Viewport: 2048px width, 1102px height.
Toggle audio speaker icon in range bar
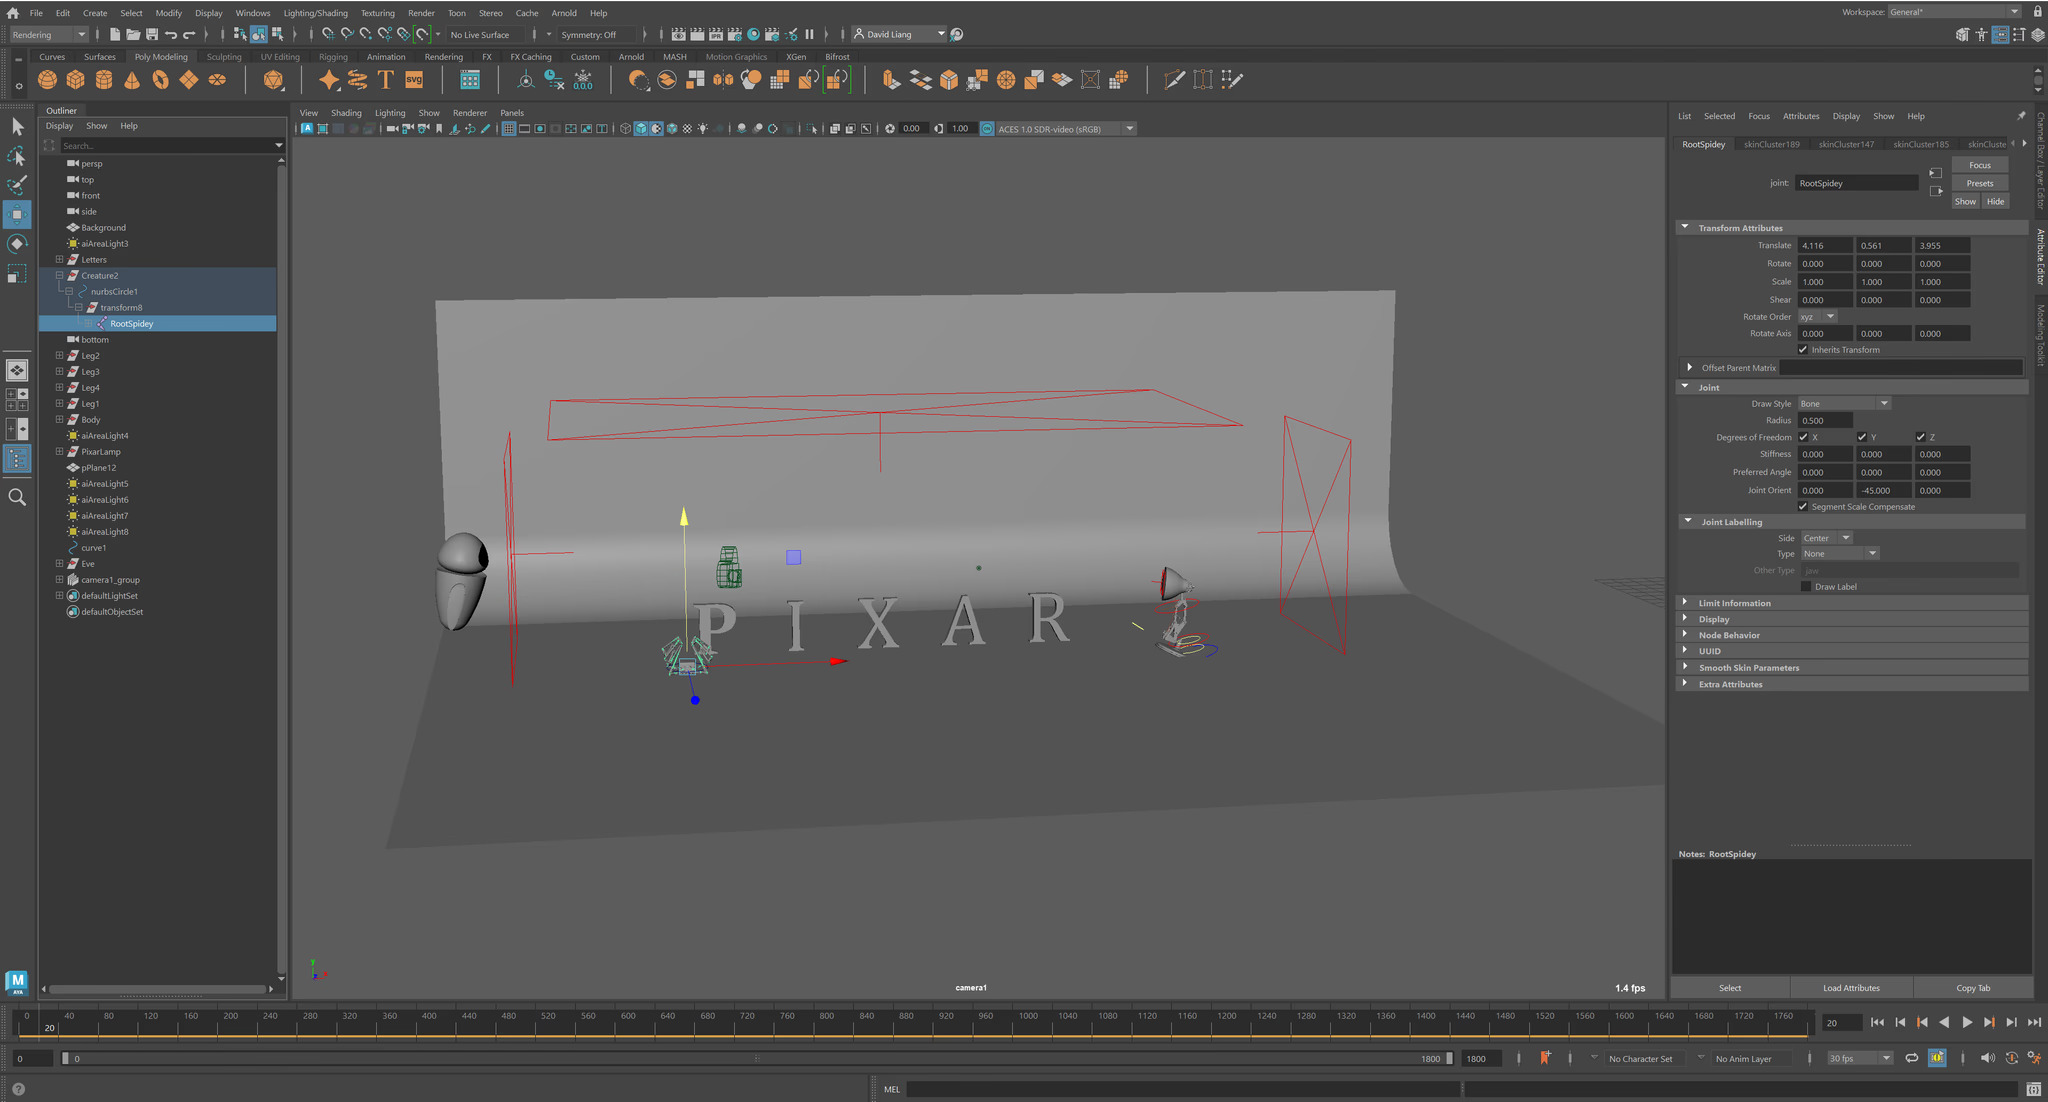point(1987,1058)
